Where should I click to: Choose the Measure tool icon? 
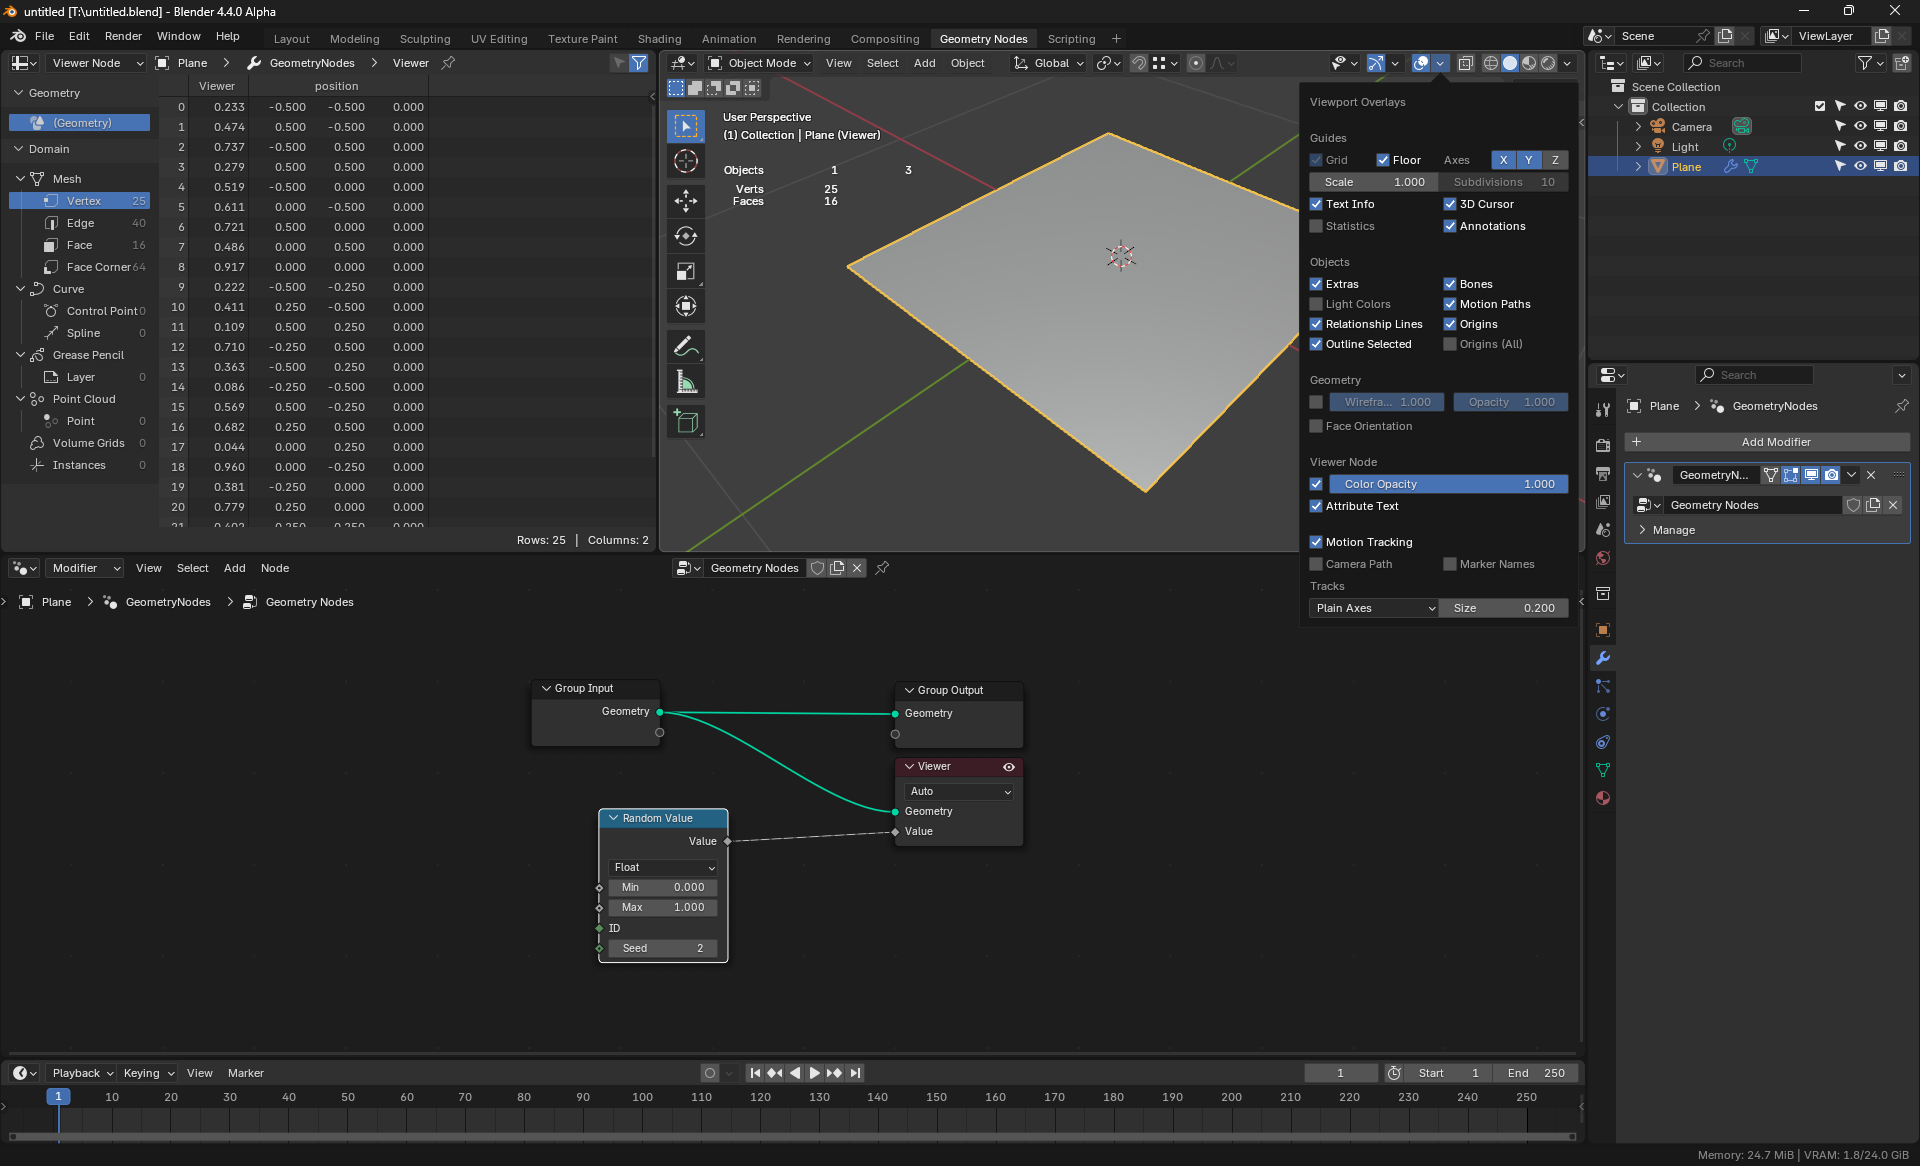point(686,382)
